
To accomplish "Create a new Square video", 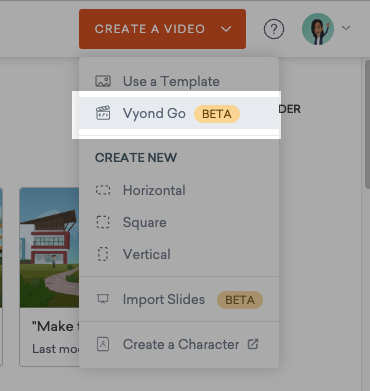I will [179, 222].
